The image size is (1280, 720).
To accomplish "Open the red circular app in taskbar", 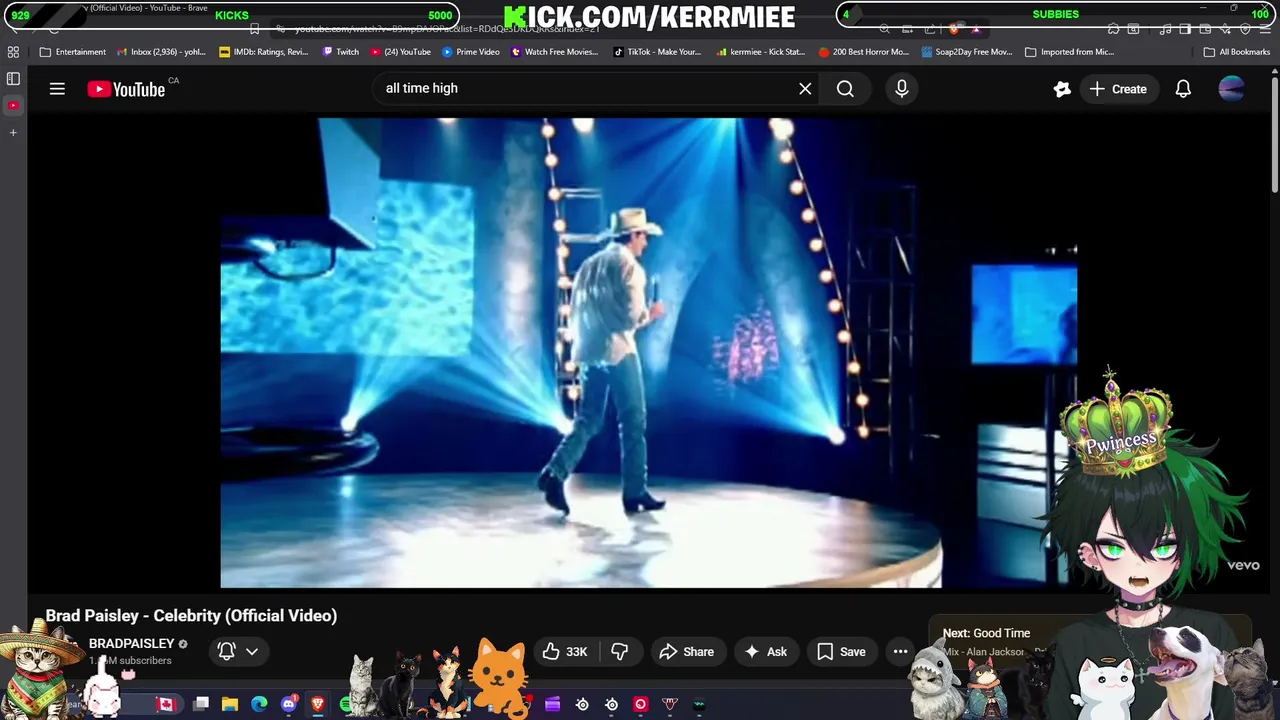I will pos(641,704).
